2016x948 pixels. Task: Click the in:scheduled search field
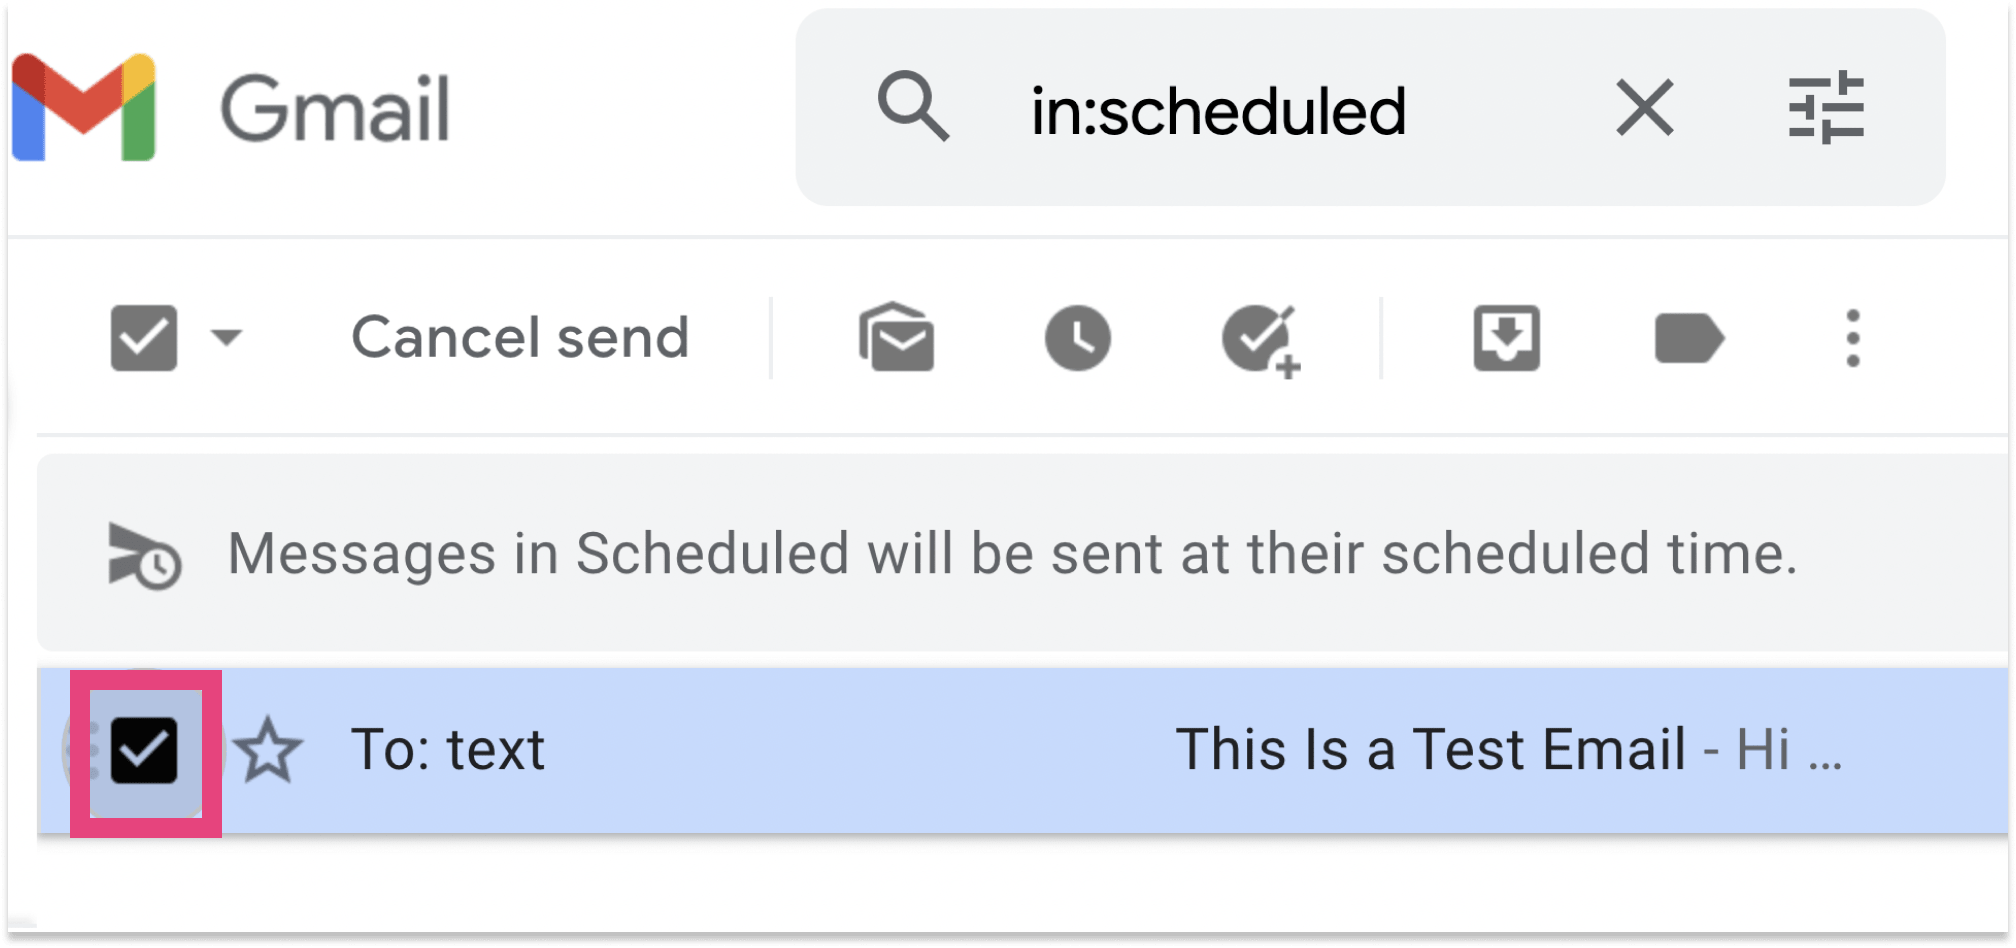tap(1220, 110)
